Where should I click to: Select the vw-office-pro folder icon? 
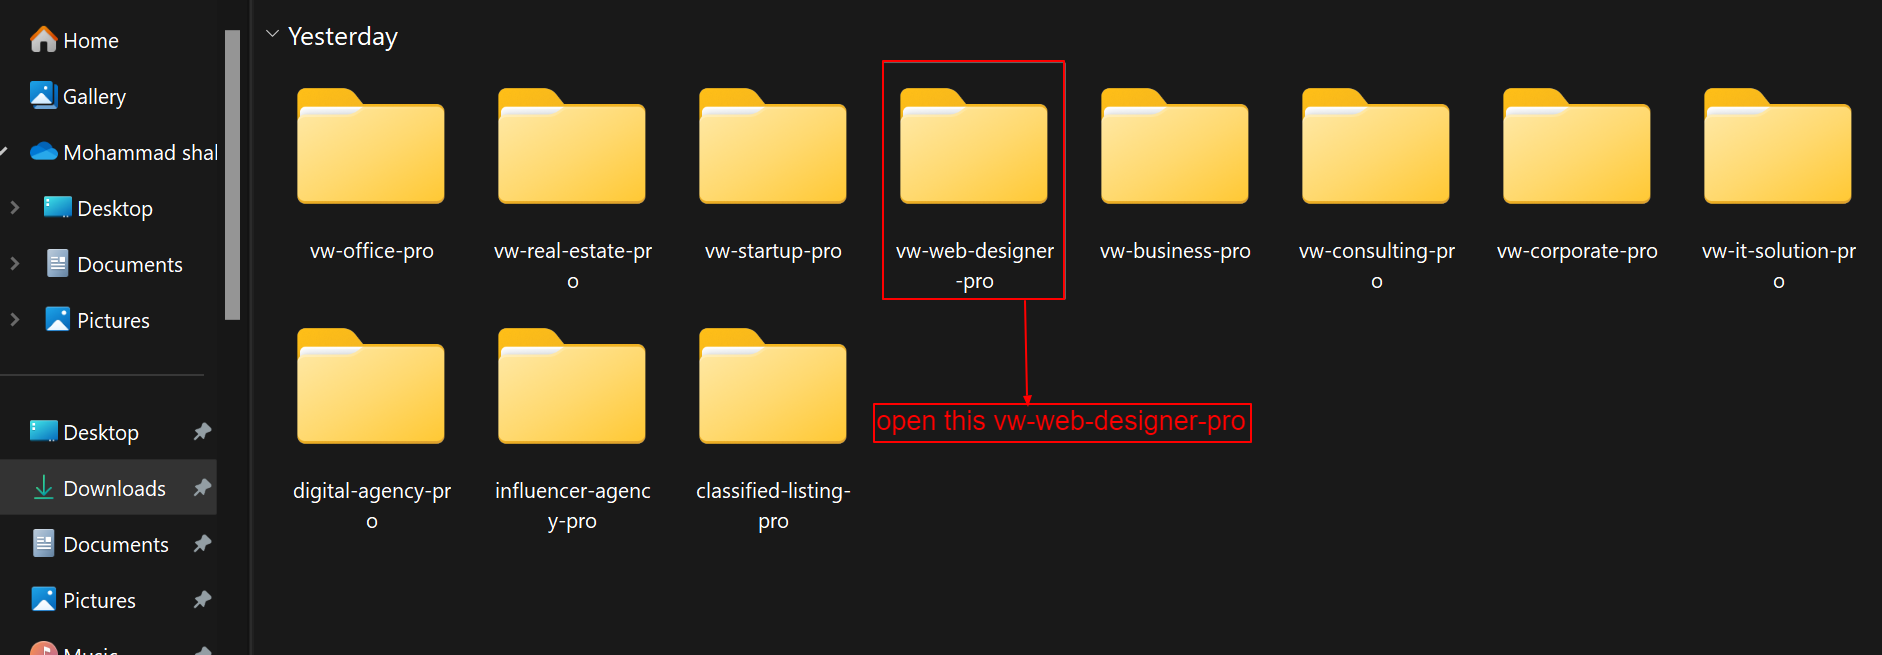[x=371, y=150]
